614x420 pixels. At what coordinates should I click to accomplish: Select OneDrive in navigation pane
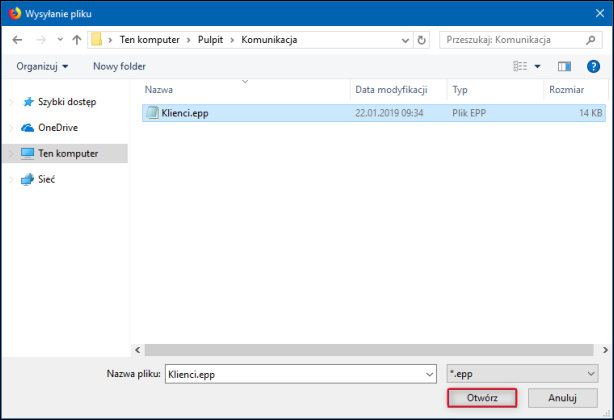click(x=58, y=128)
